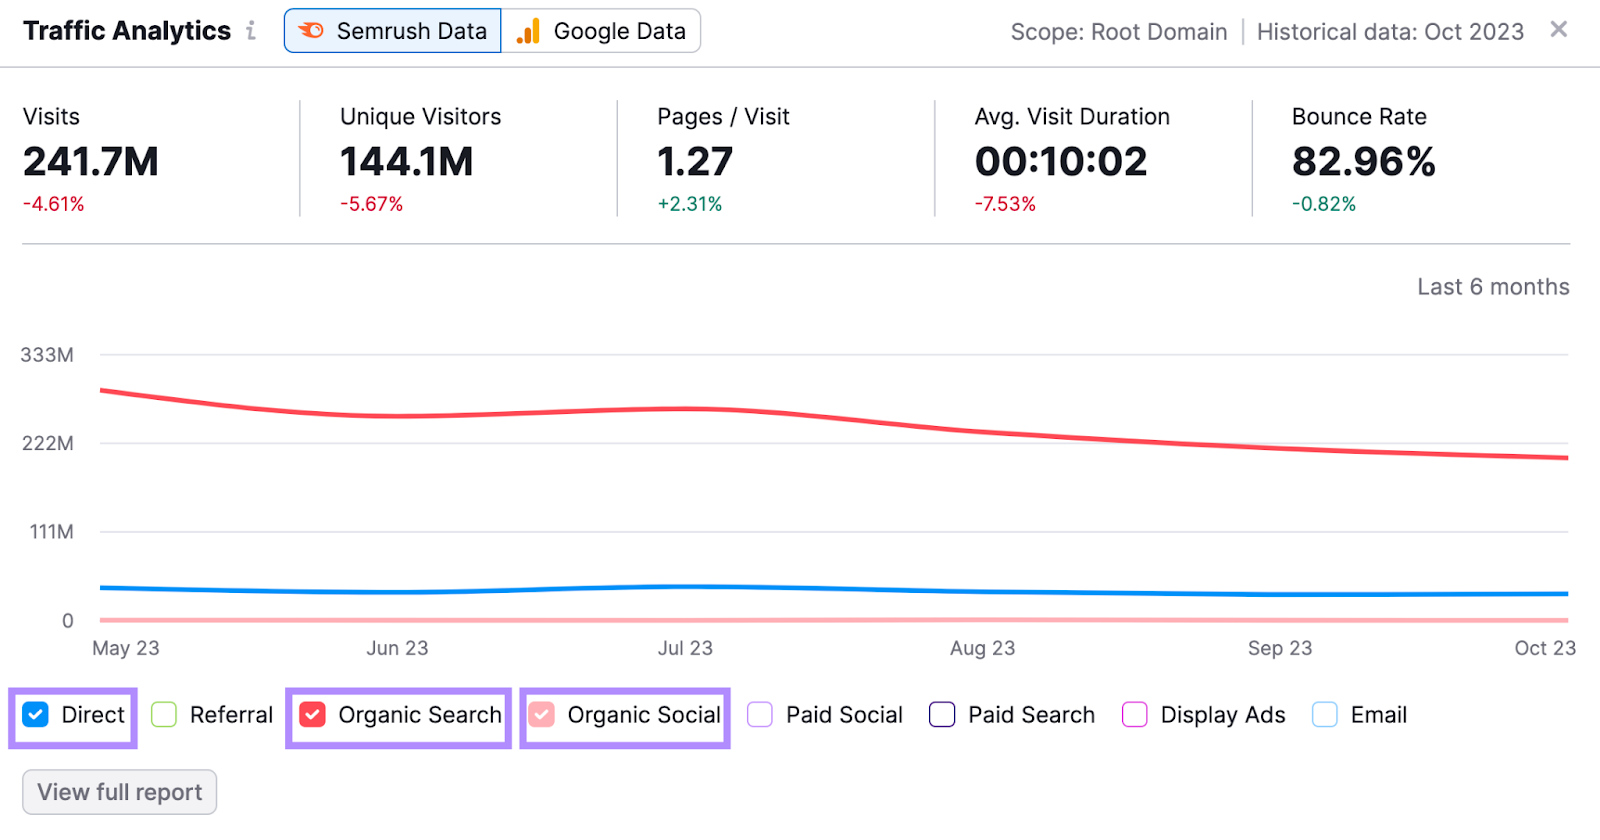Open the View full report button

tap(120, 792)
